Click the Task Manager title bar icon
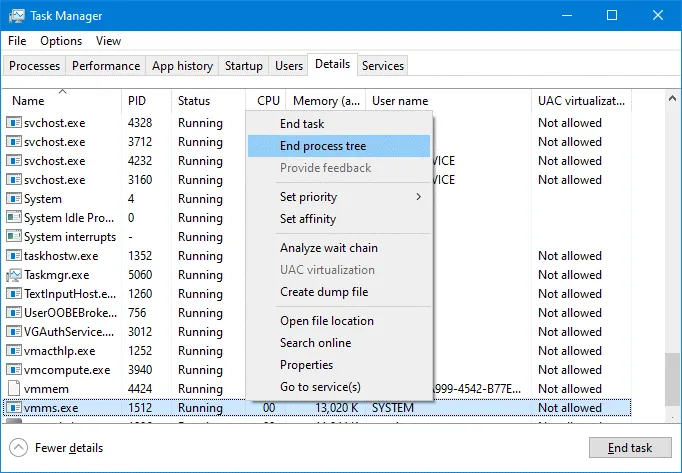 pos(15,15)
